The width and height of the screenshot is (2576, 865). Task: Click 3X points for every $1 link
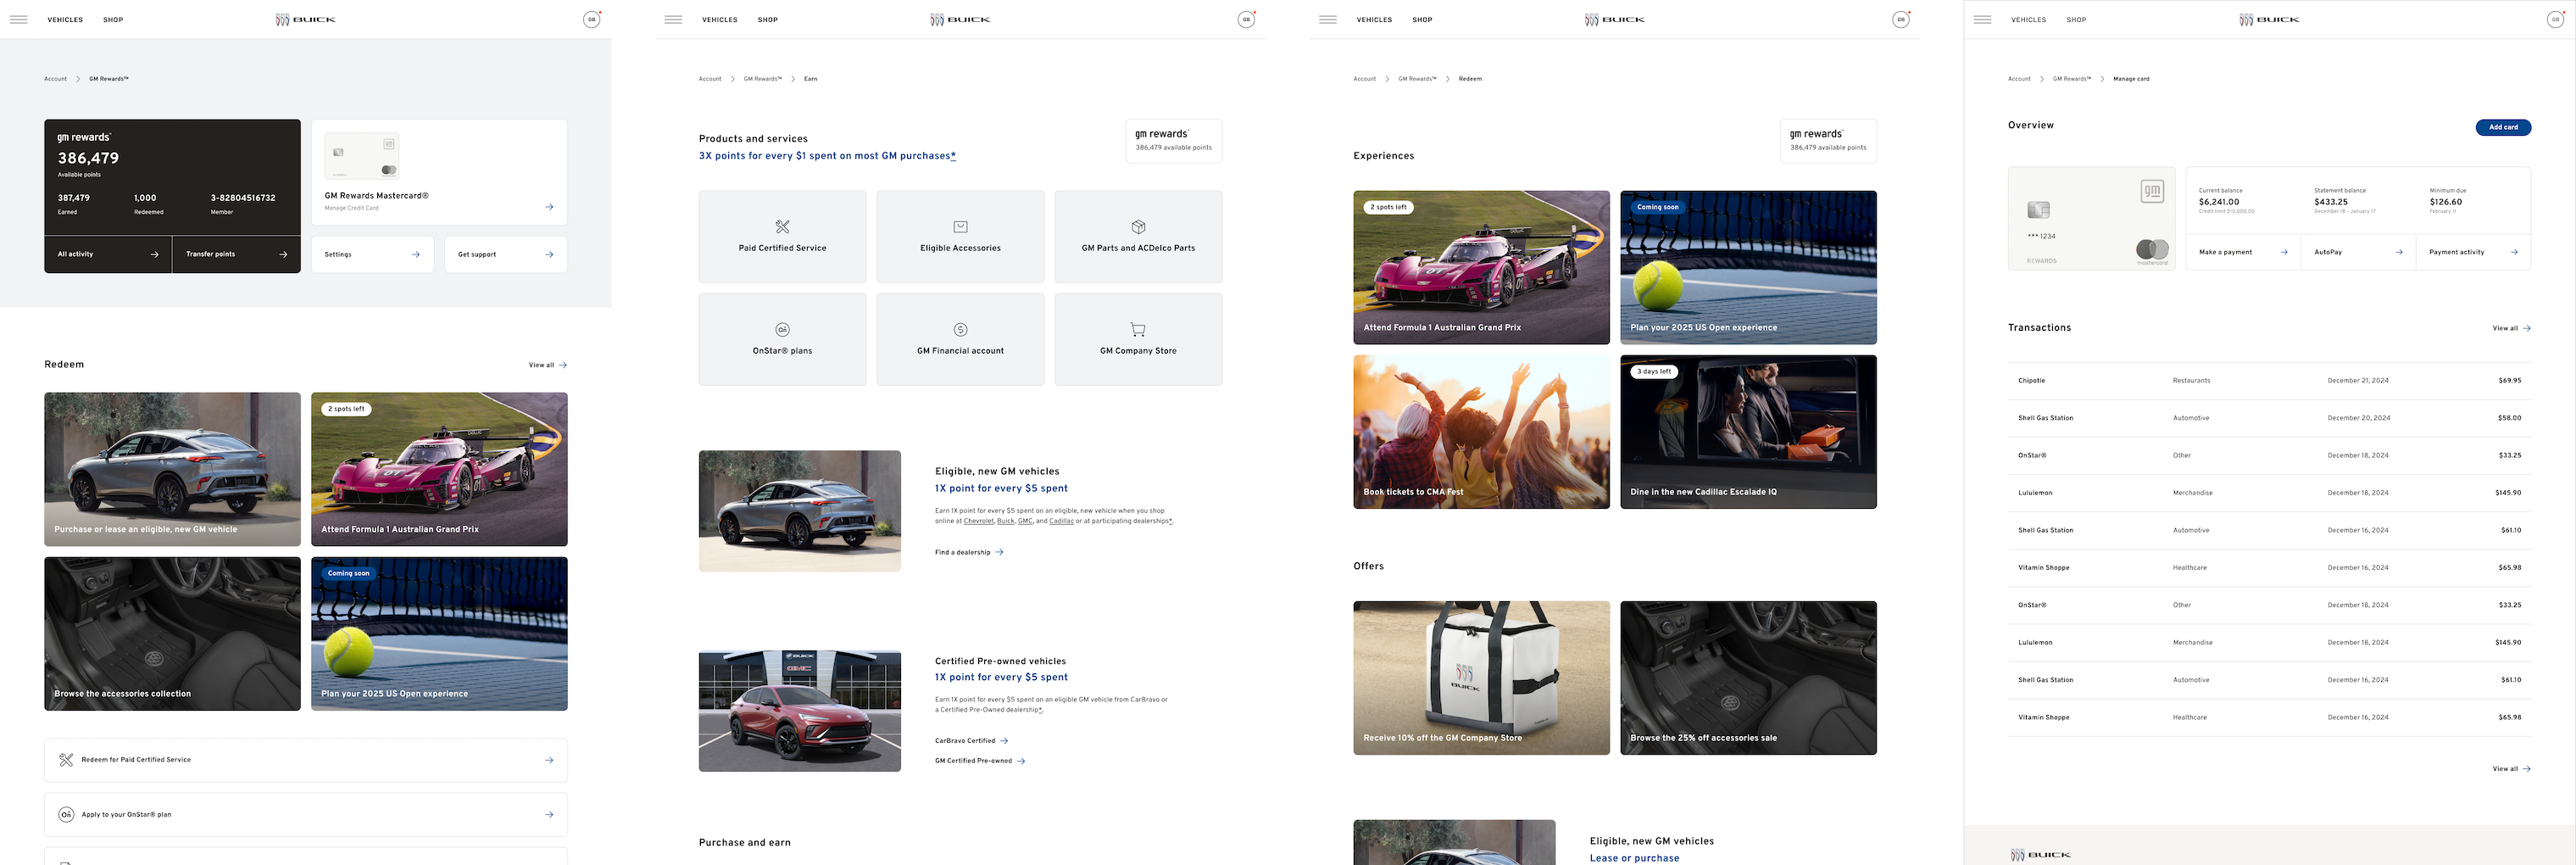pyautogui.click(x=827, y=156)
